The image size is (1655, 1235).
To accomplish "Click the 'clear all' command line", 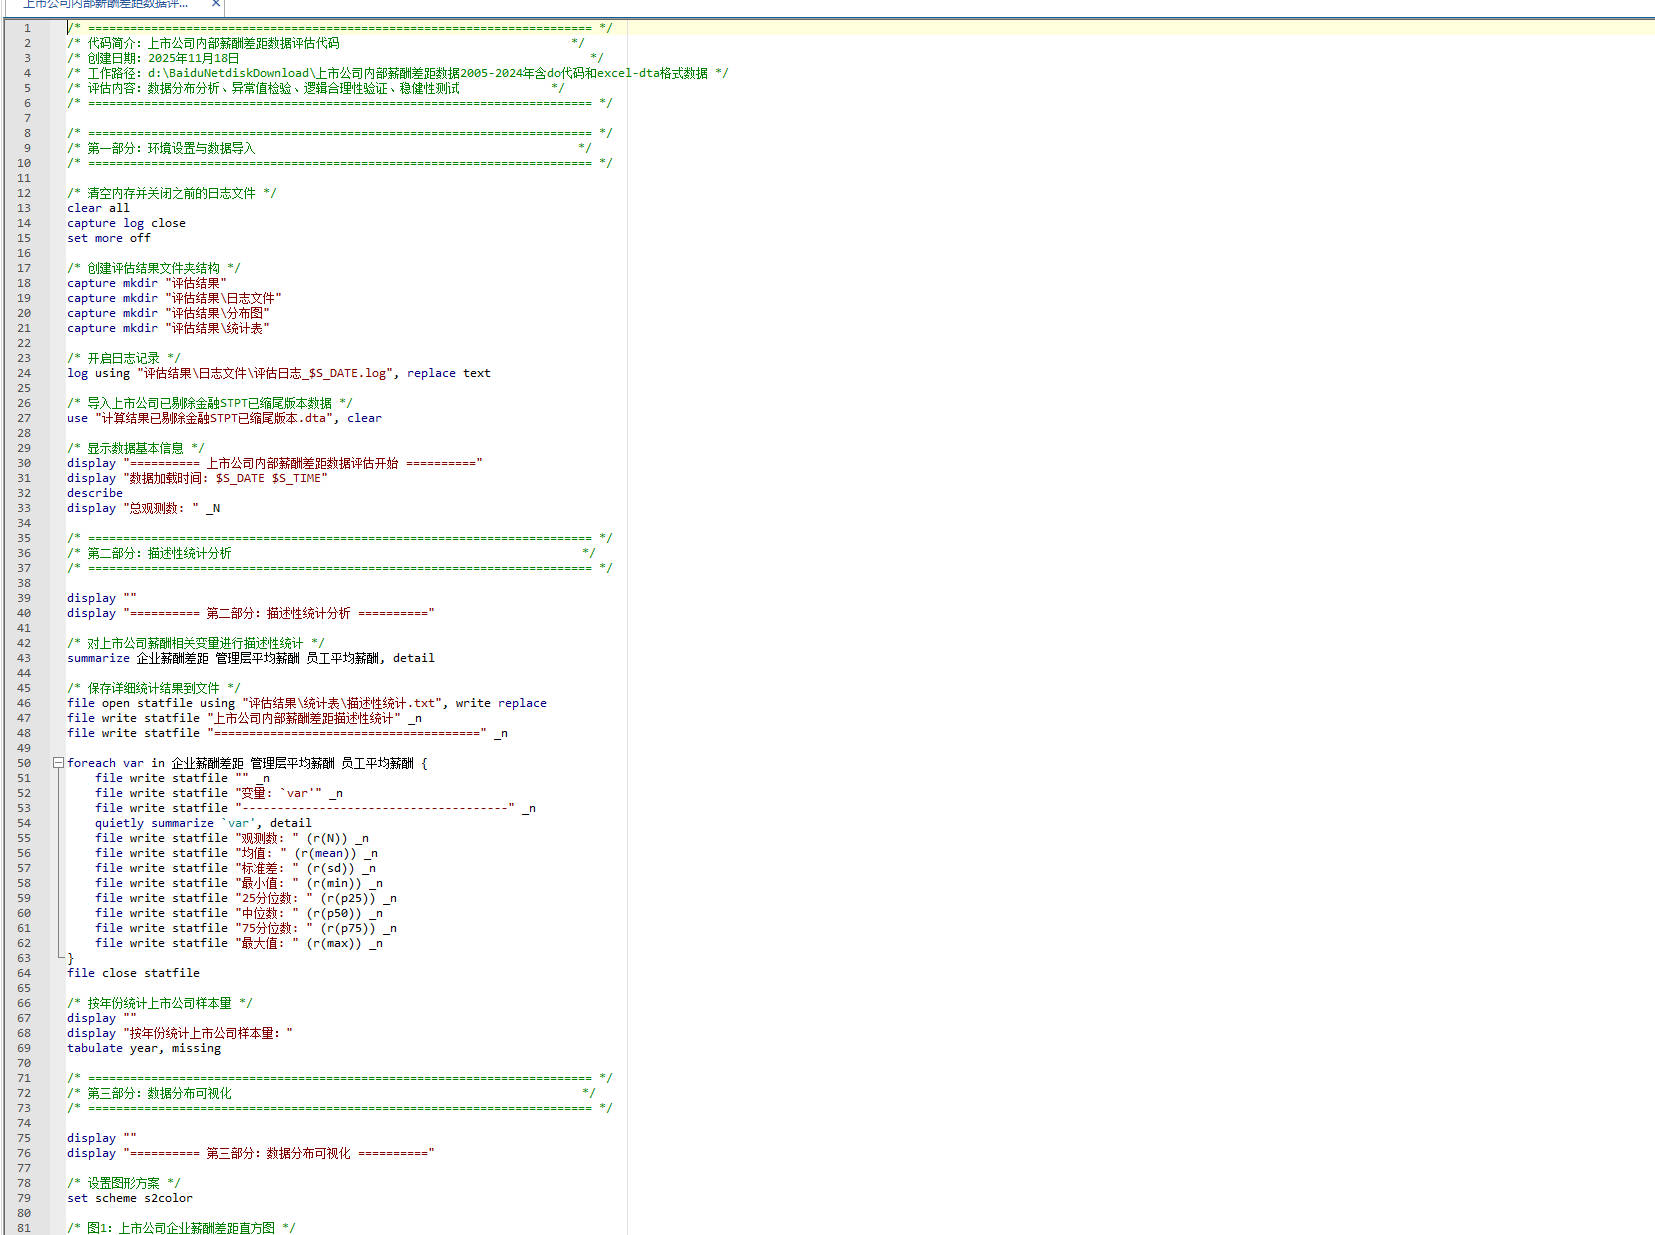I will click(98, 208).
